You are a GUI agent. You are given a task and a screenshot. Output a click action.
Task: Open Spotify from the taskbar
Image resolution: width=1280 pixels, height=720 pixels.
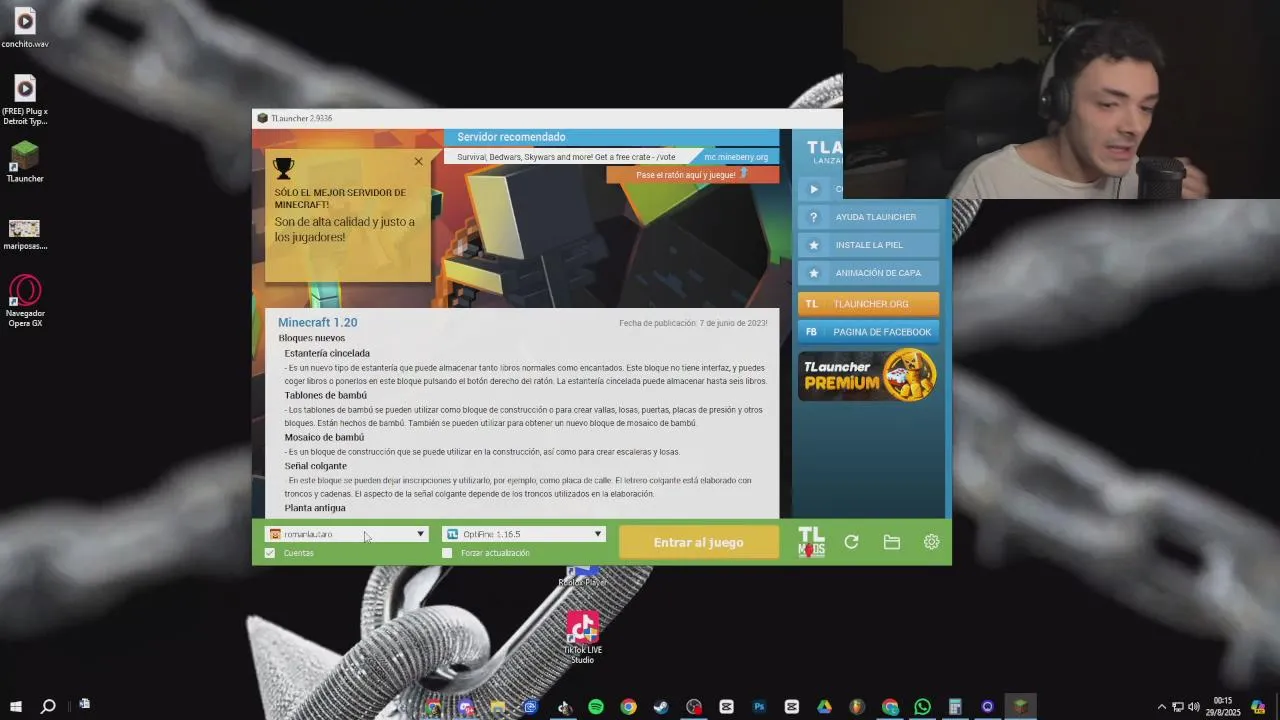click(596, 707)
